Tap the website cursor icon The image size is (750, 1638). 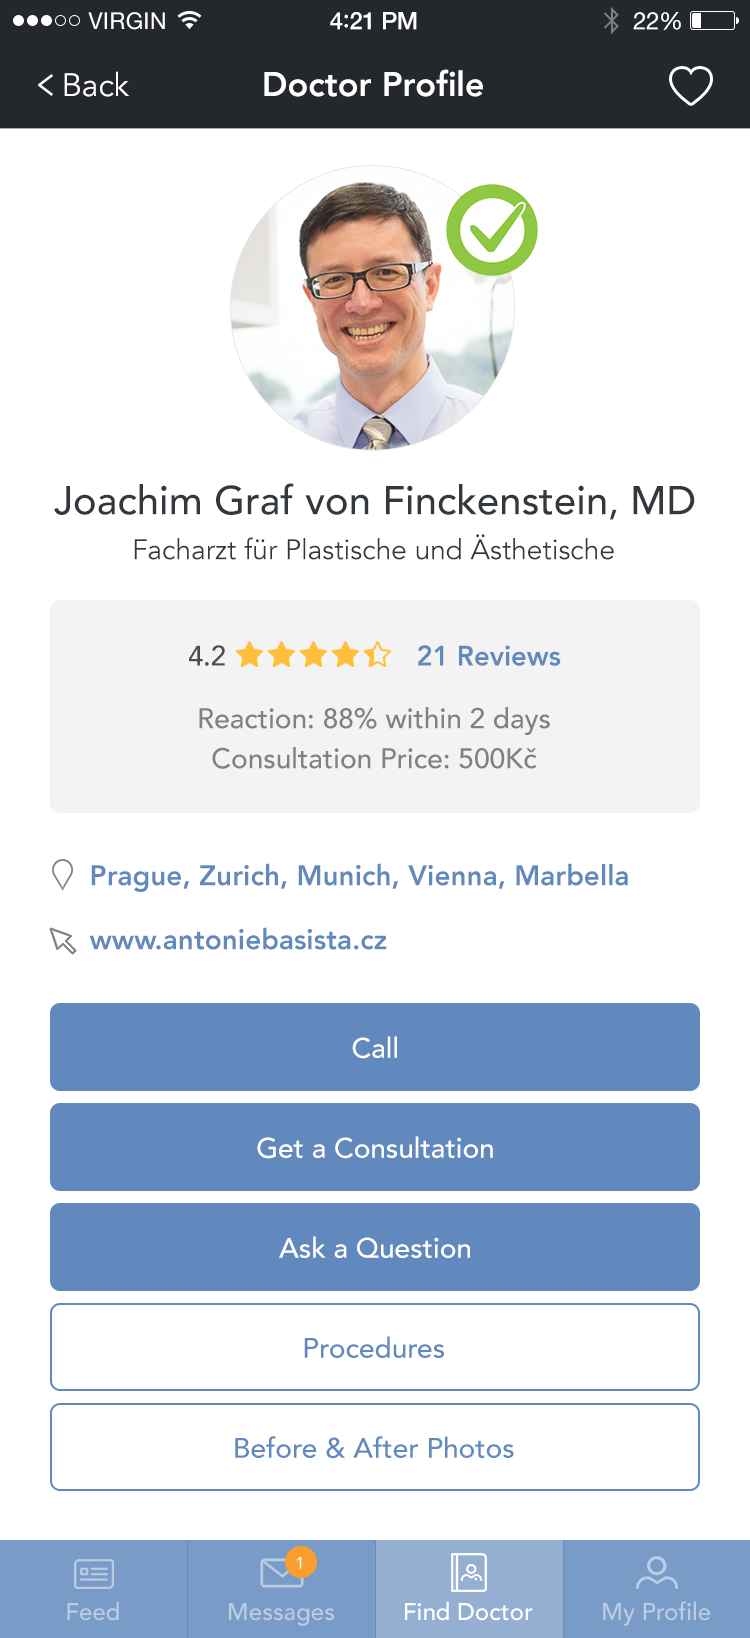pyautogui.click(x=63, y=941)
